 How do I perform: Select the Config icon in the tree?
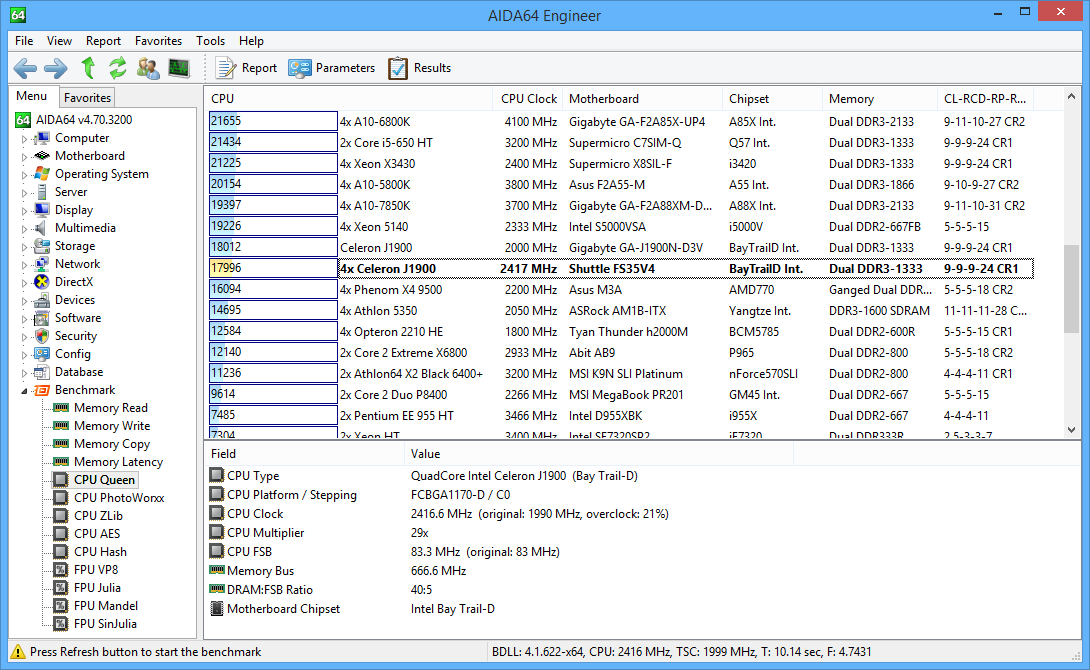tap(42, 354)
